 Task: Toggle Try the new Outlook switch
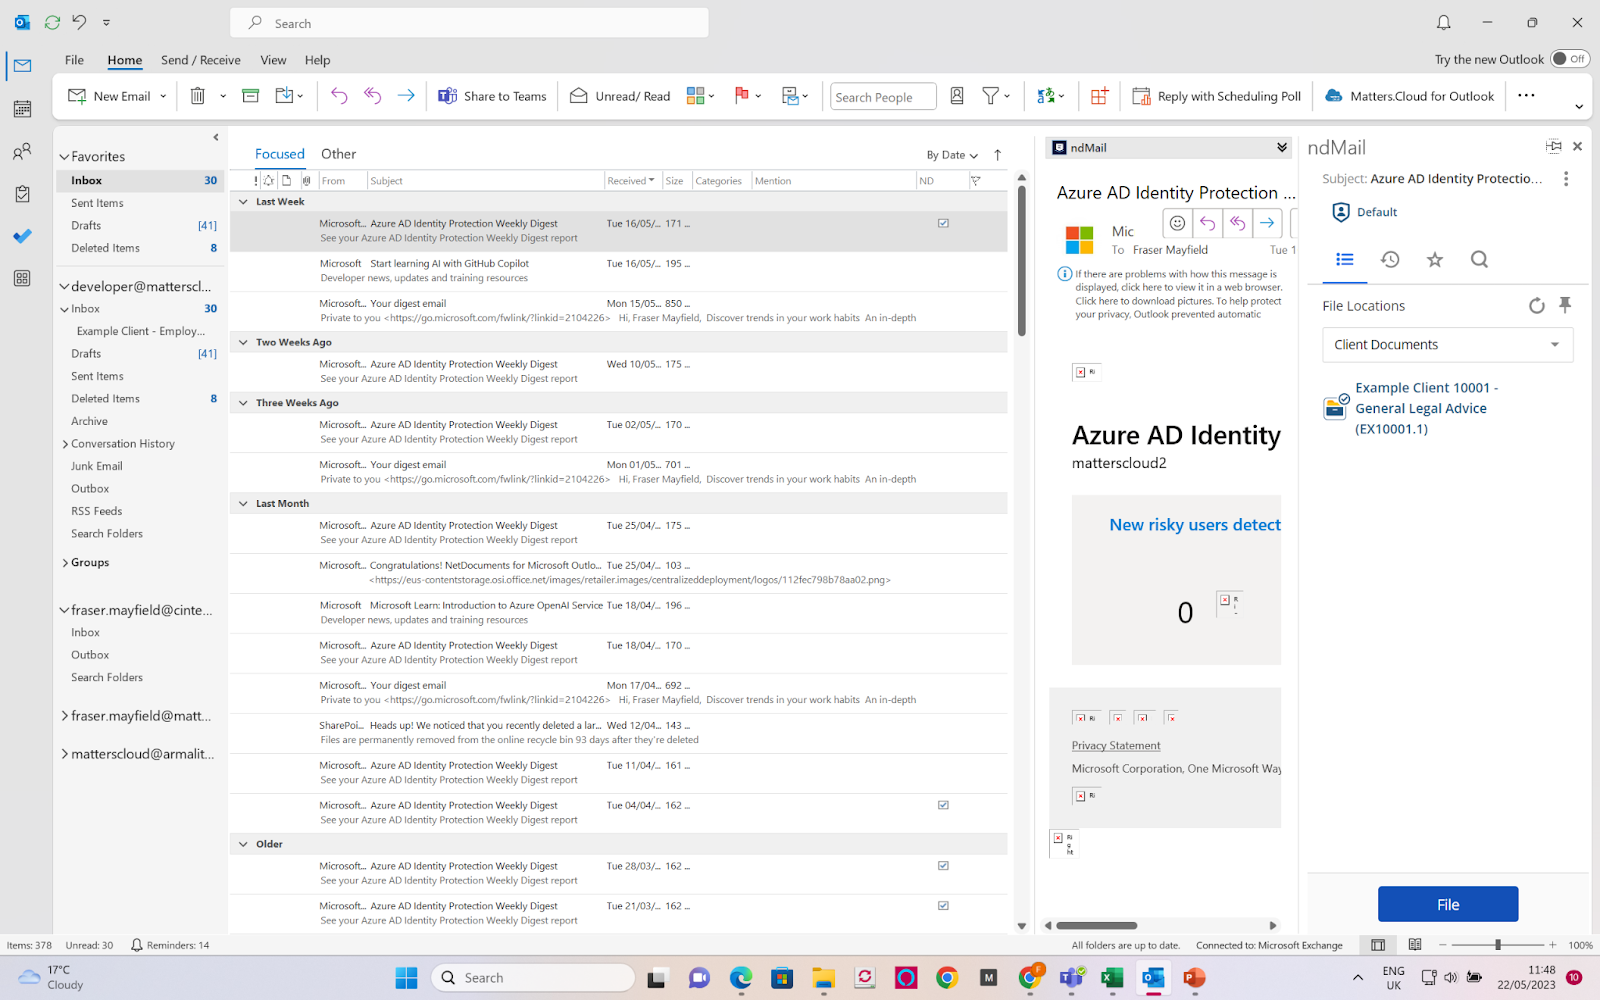pyautogui.click(x=1570, y=59)
